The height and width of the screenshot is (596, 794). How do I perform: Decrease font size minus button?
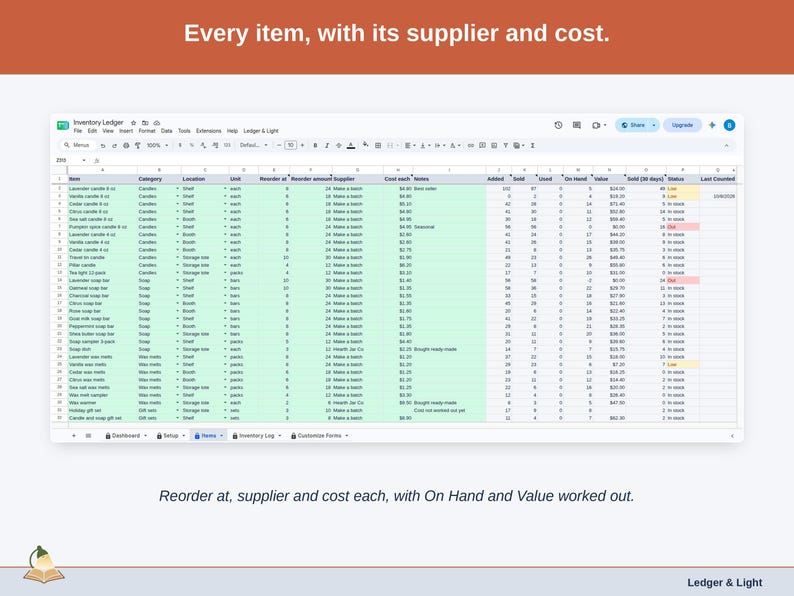point(279,145)
